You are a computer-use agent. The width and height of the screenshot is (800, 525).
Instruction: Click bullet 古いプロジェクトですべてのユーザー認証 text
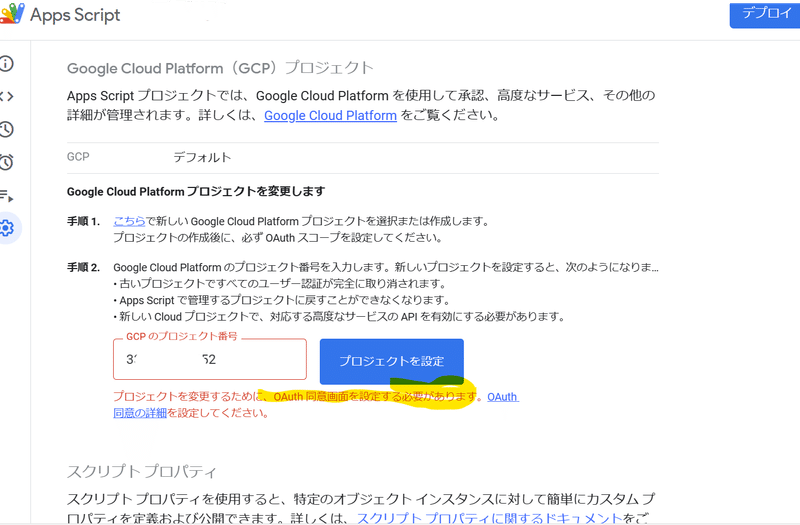click(280, 284)
